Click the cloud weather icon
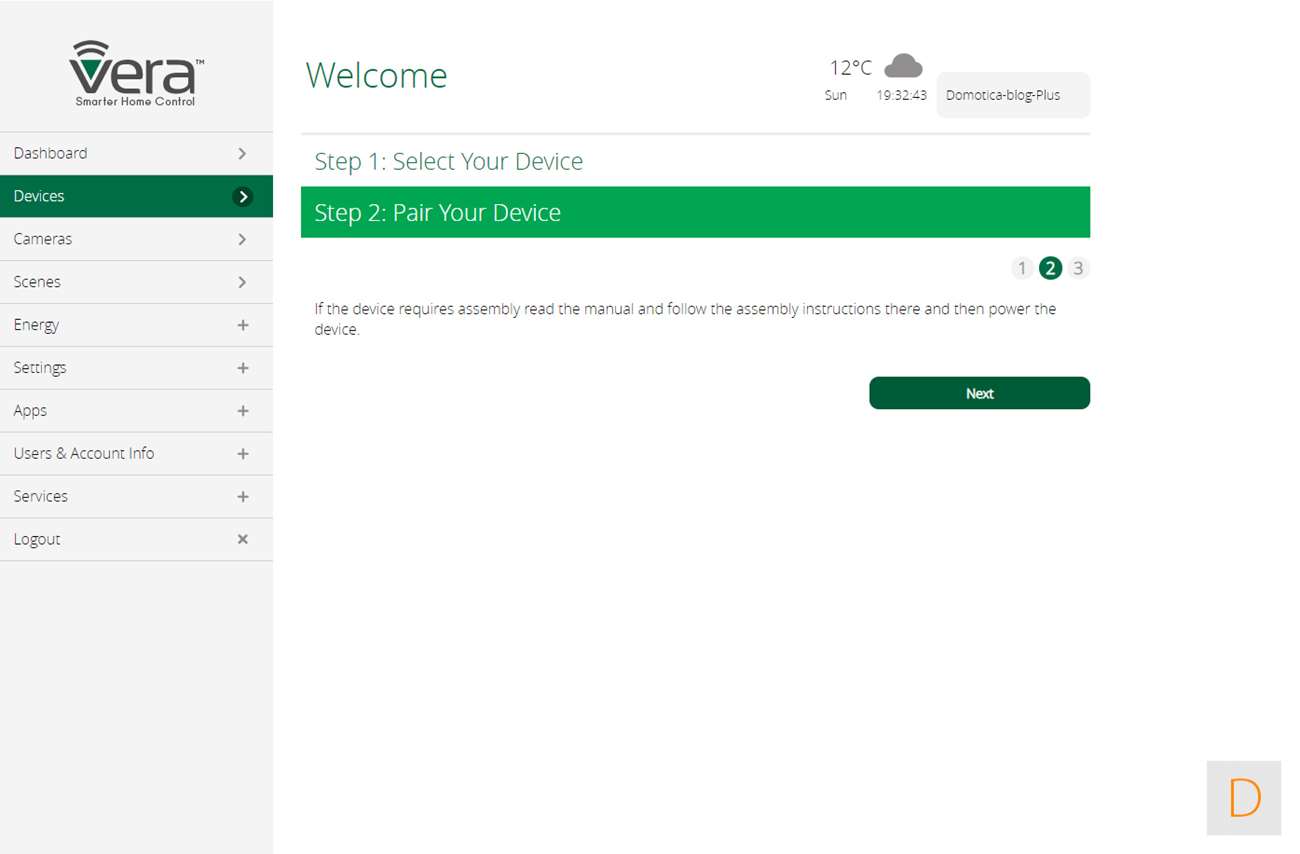Image resolution: width=1300 pixels, height=854 pixels. coord(903,66)
